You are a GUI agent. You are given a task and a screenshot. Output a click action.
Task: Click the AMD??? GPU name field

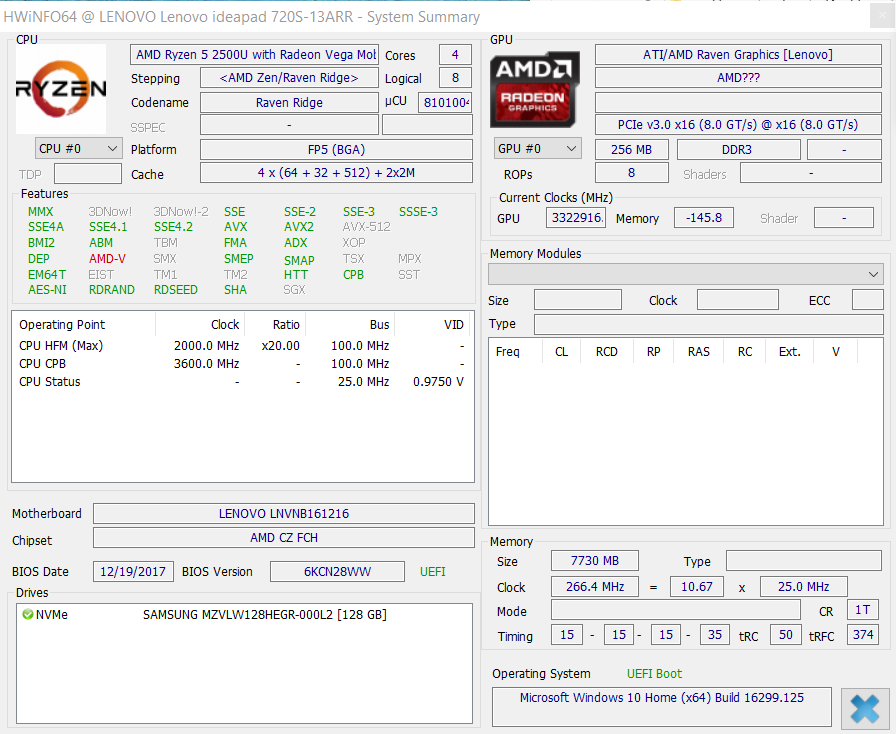pyautogui.click(x=738, y=78)
